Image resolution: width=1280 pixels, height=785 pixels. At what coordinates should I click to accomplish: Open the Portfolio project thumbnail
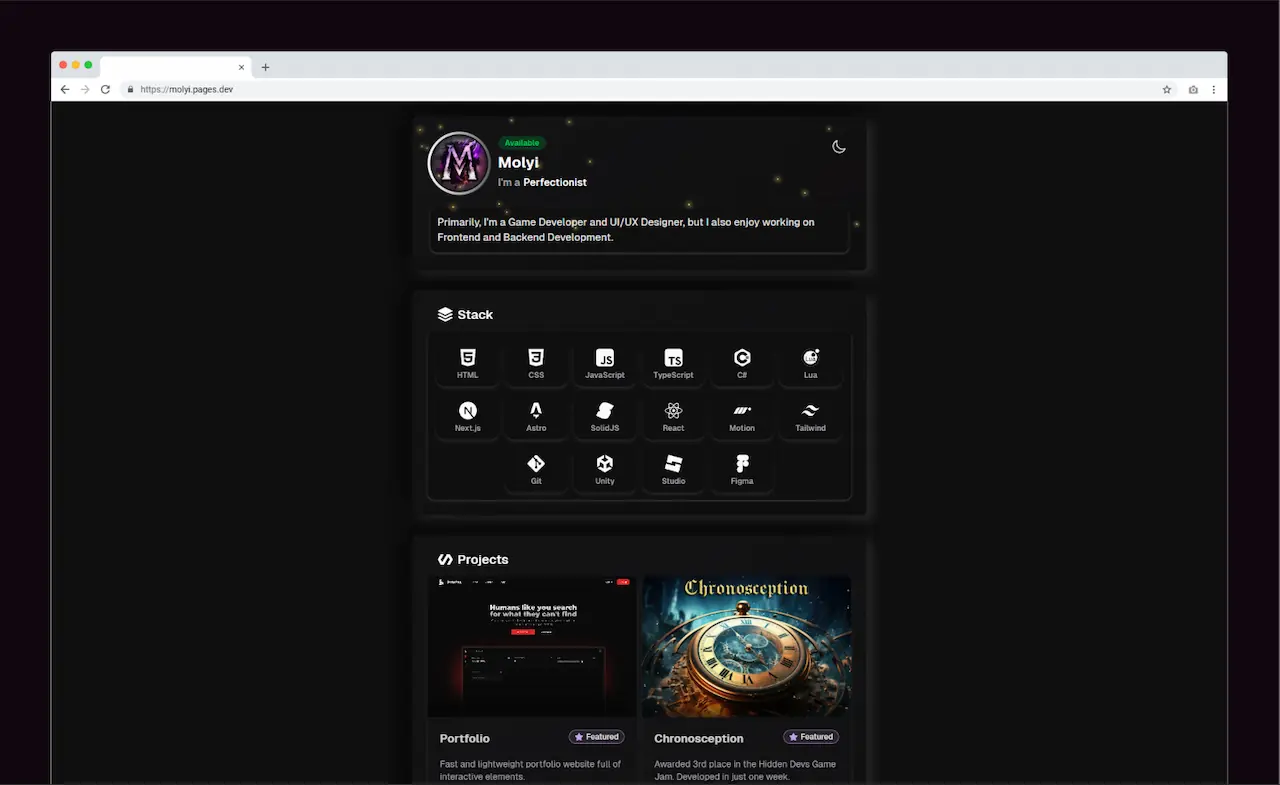(532, 646)
